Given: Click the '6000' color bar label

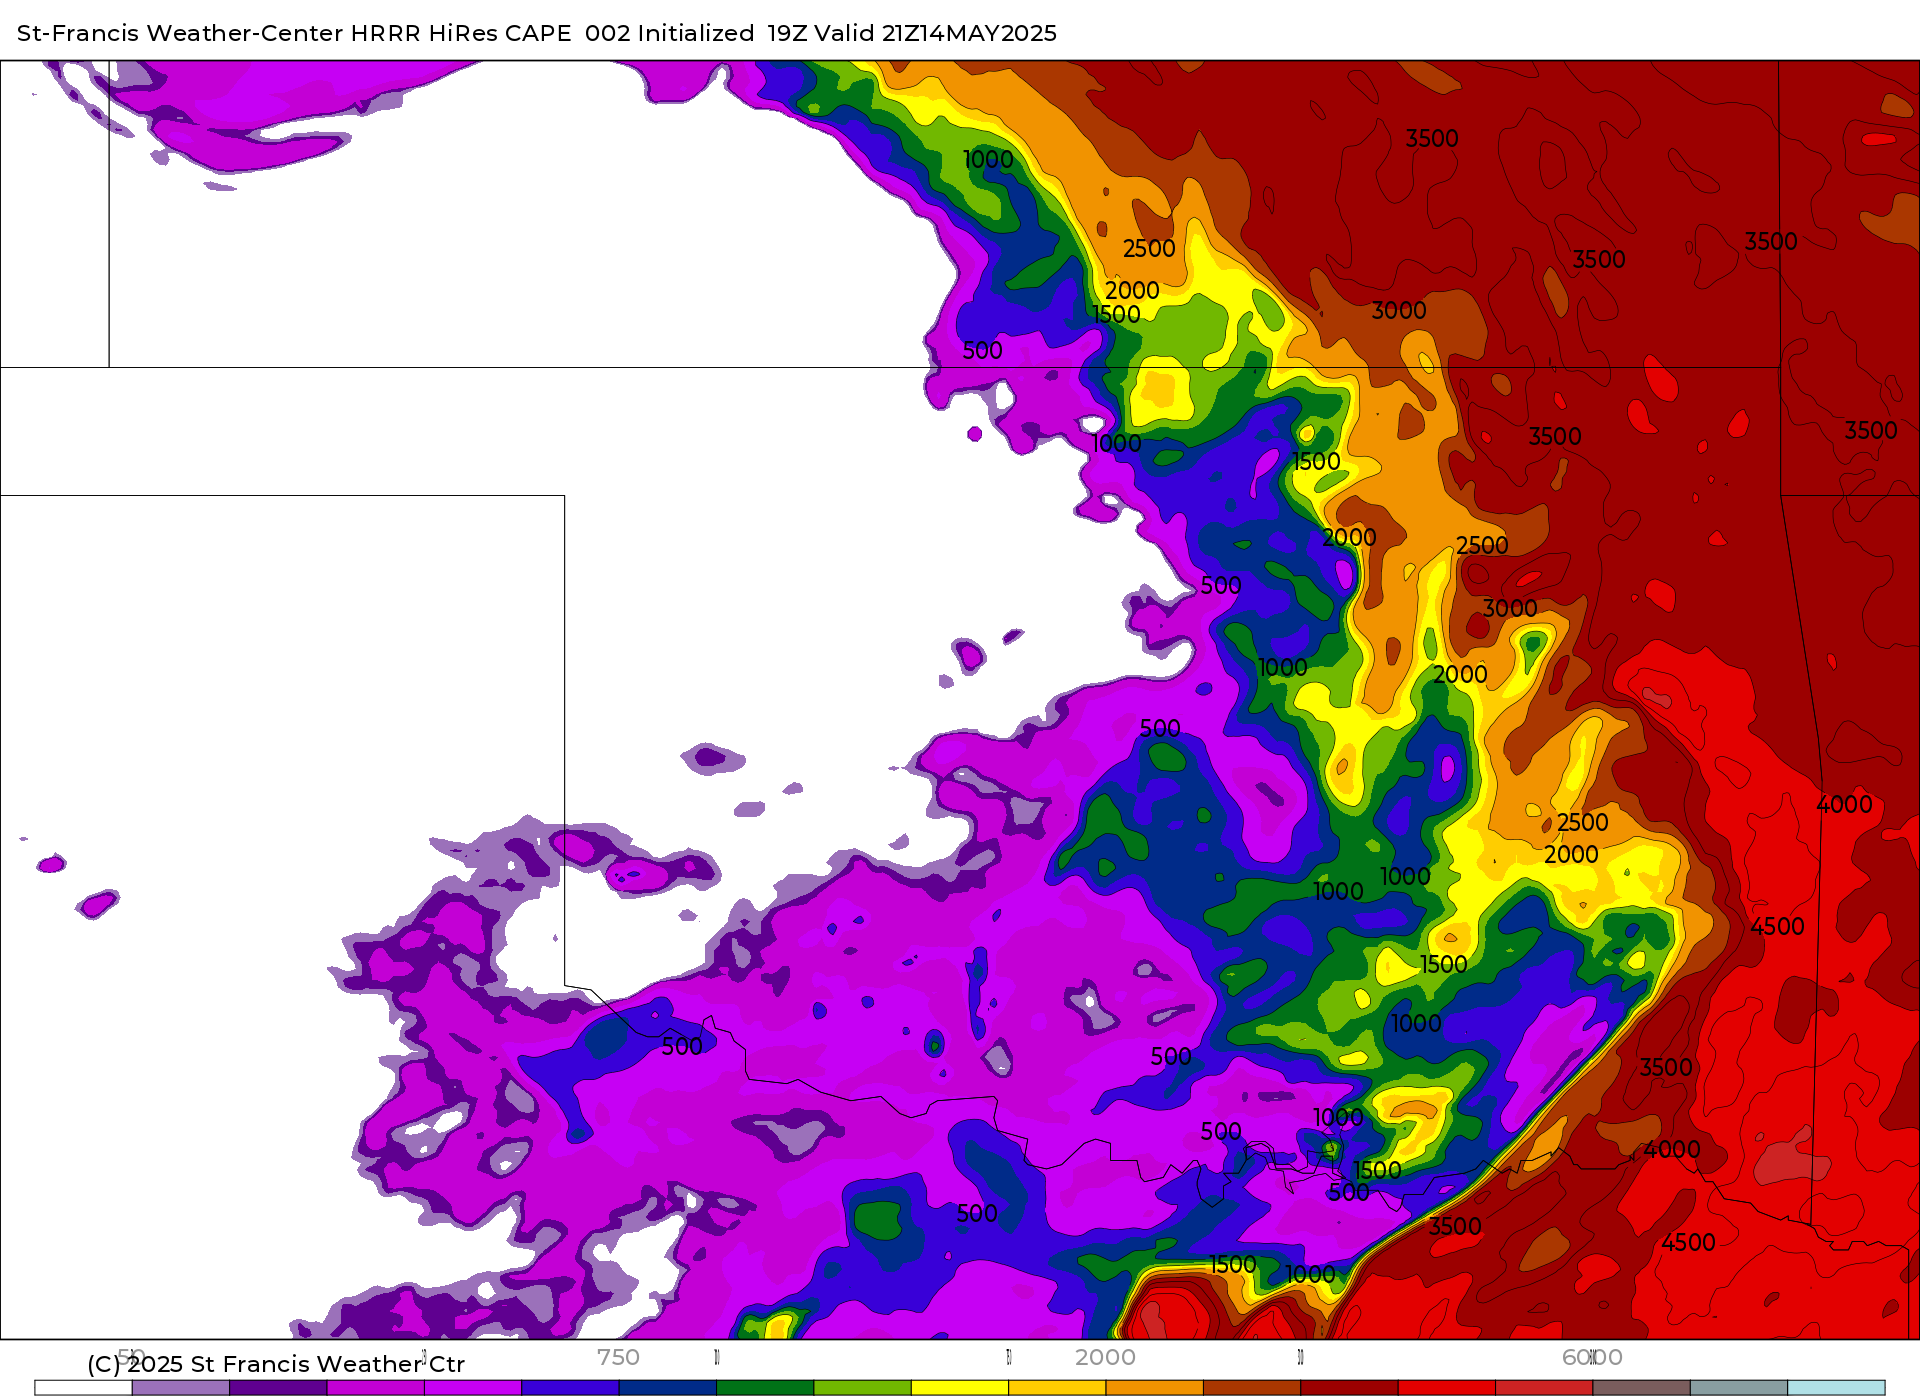Looking at the screenshot, I should coord(1592,1357).
